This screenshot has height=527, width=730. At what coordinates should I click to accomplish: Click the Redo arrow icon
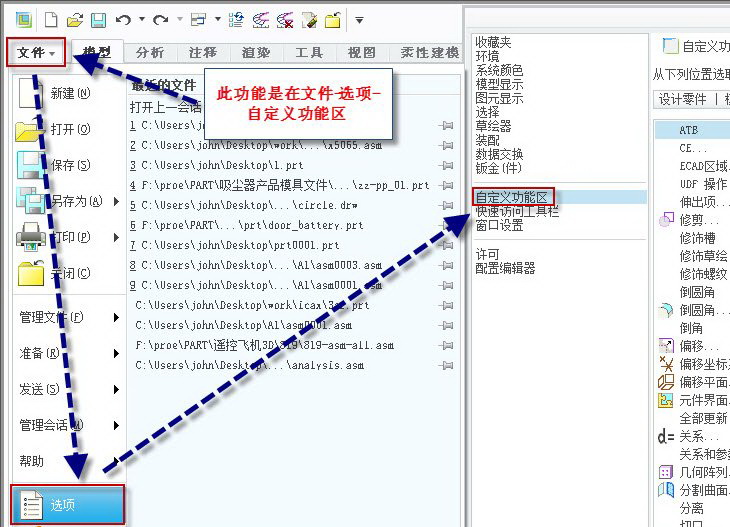point(161,20)
